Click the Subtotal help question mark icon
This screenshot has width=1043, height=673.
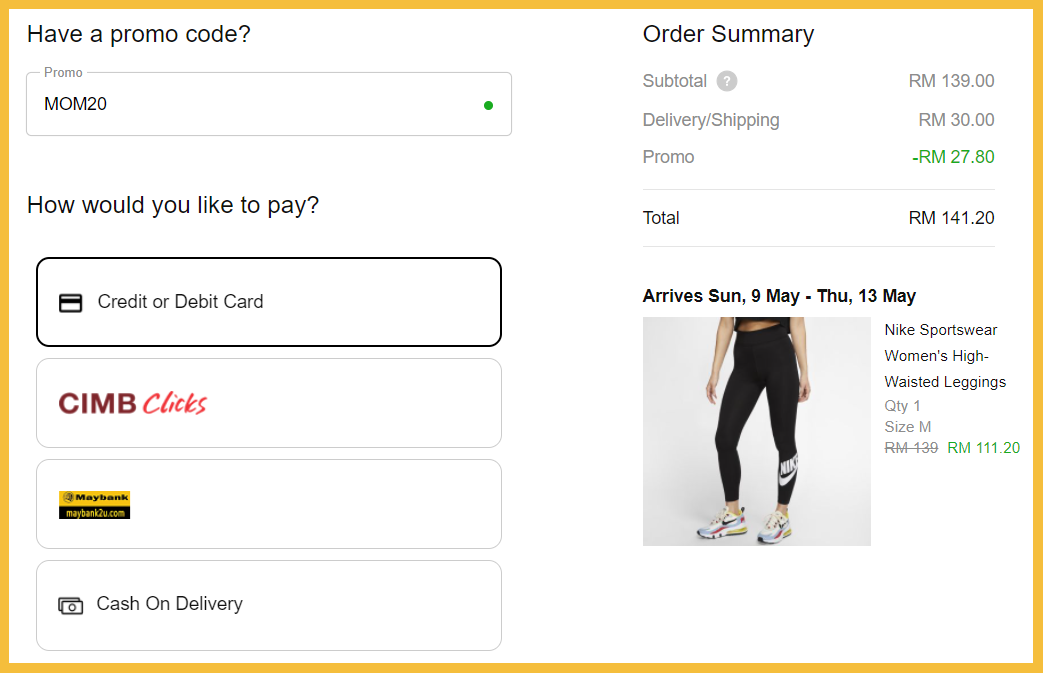tap(727, 82)
